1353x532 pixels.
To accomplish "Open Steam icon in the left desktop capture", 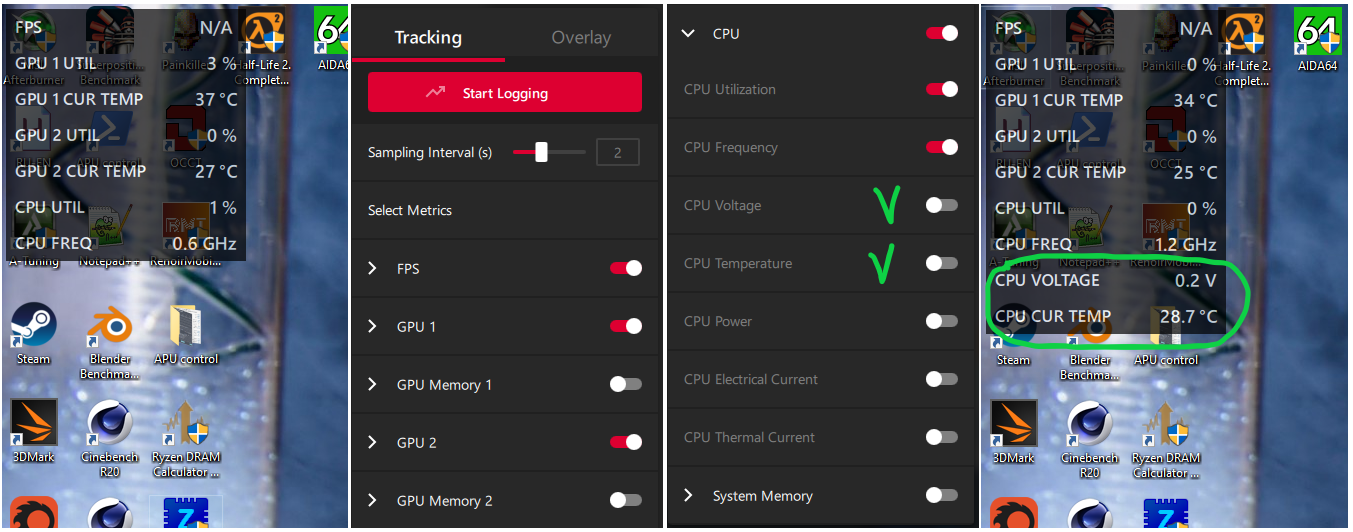I will (x=33, y=326).
